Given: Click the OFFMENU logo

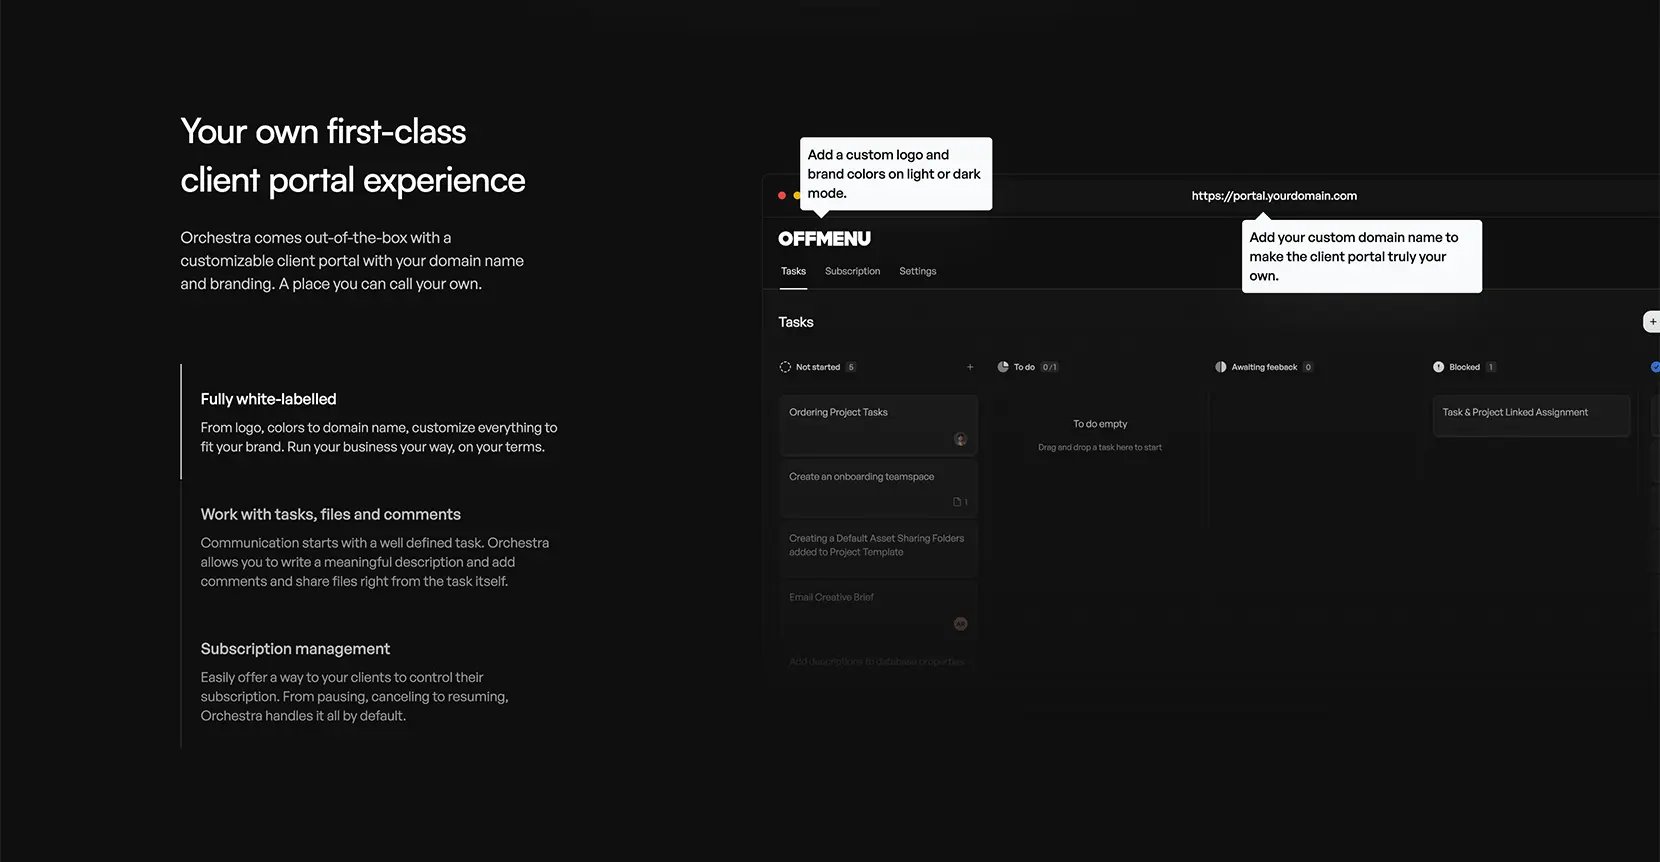Looking at the screenshot, I should 825,239.
